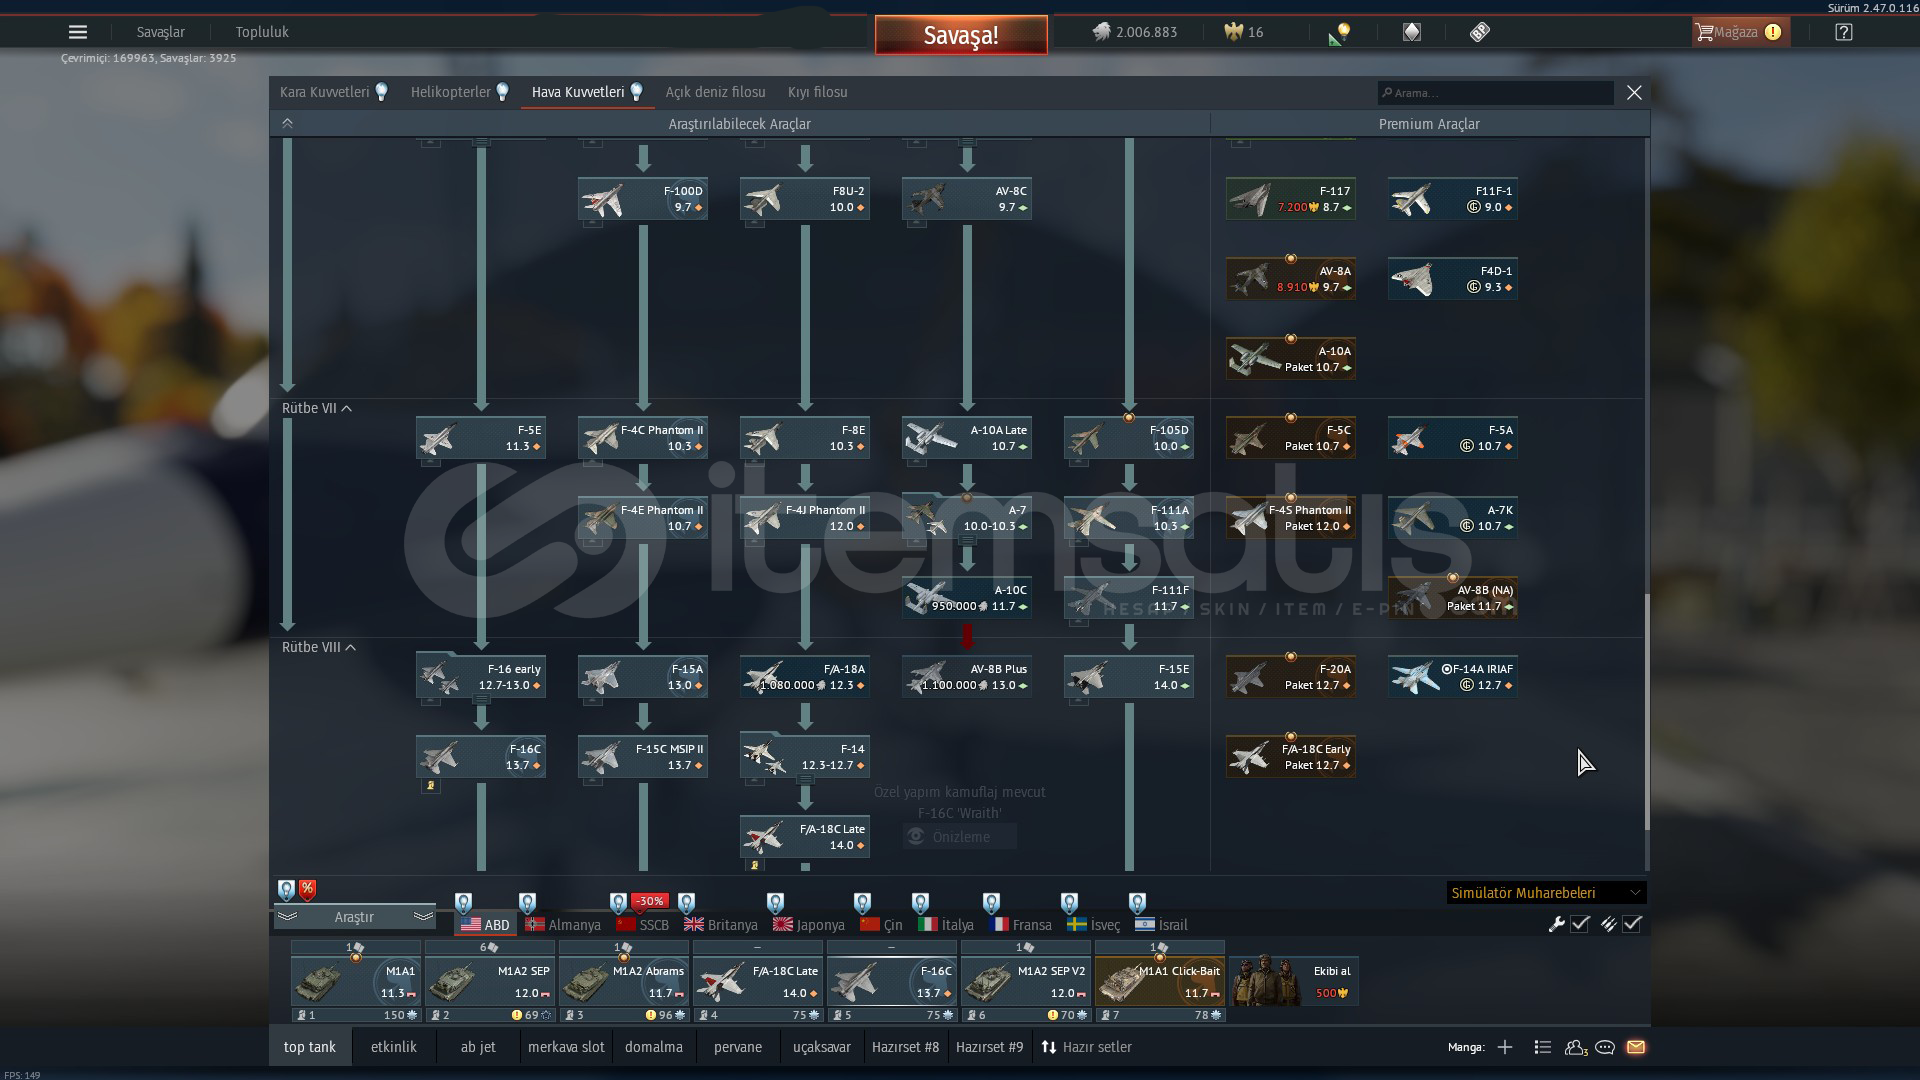Select the etkinlik preset tab

(x=394, y=1047)
